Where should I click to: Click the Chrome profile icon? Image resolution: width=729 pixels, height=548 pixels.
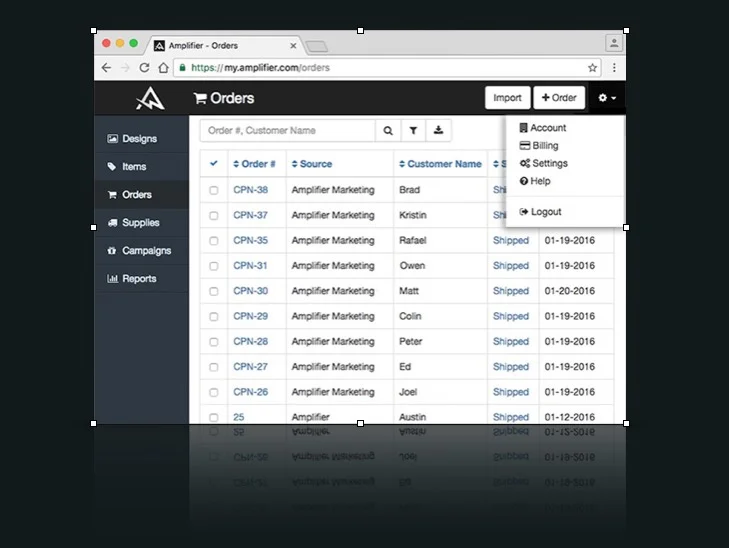(x=614, y=43)
